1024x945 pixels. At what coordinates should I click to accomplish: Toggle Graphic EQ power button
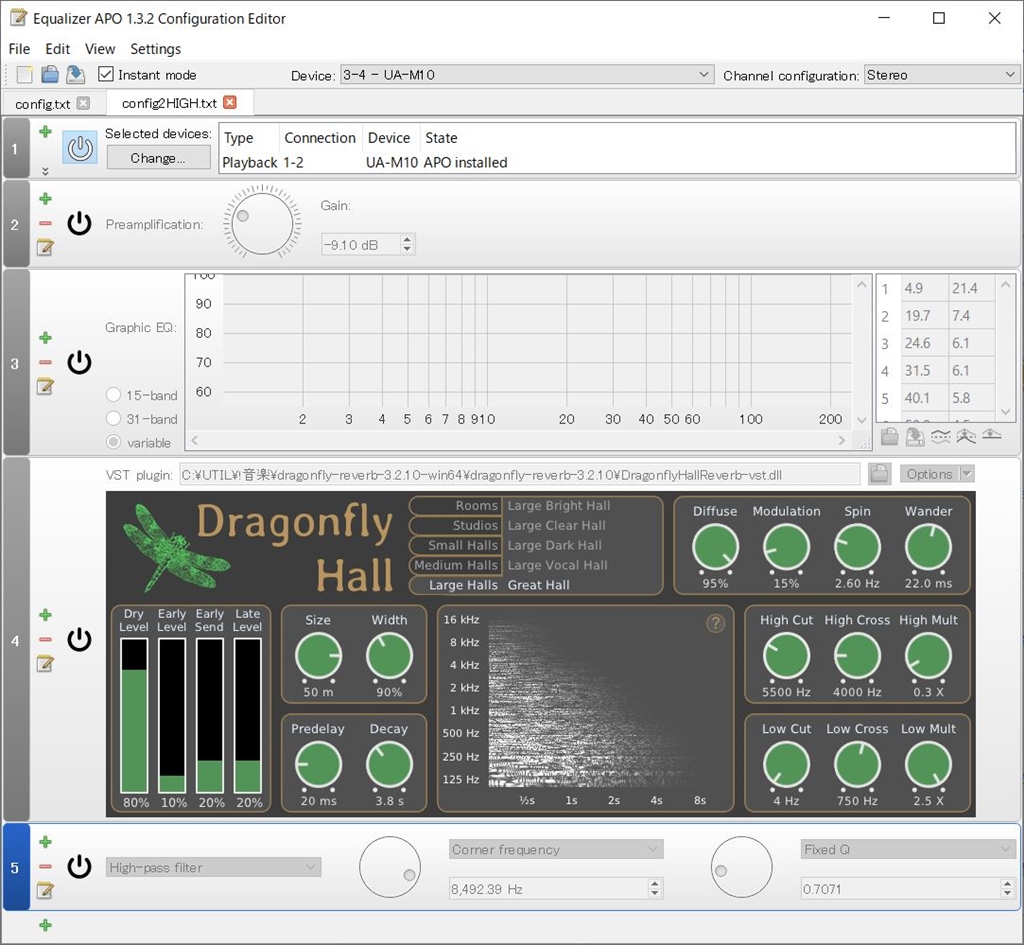tap(80, 362)
